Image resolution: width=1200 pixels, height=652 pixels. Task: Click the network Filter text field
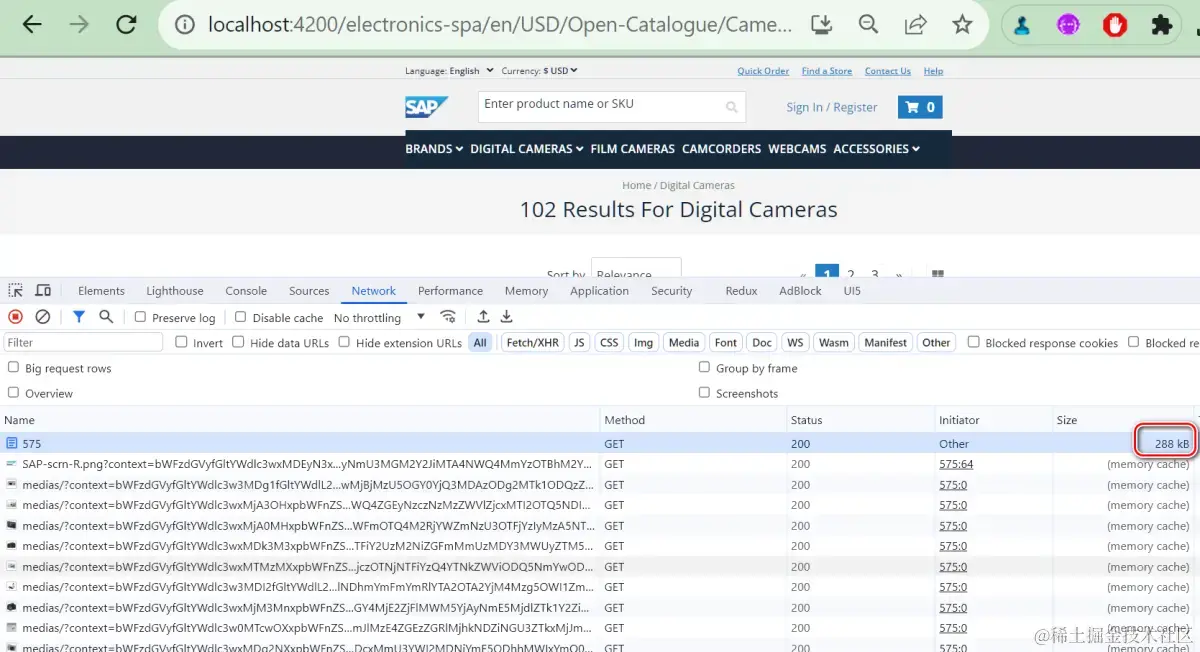coord(83,342)
